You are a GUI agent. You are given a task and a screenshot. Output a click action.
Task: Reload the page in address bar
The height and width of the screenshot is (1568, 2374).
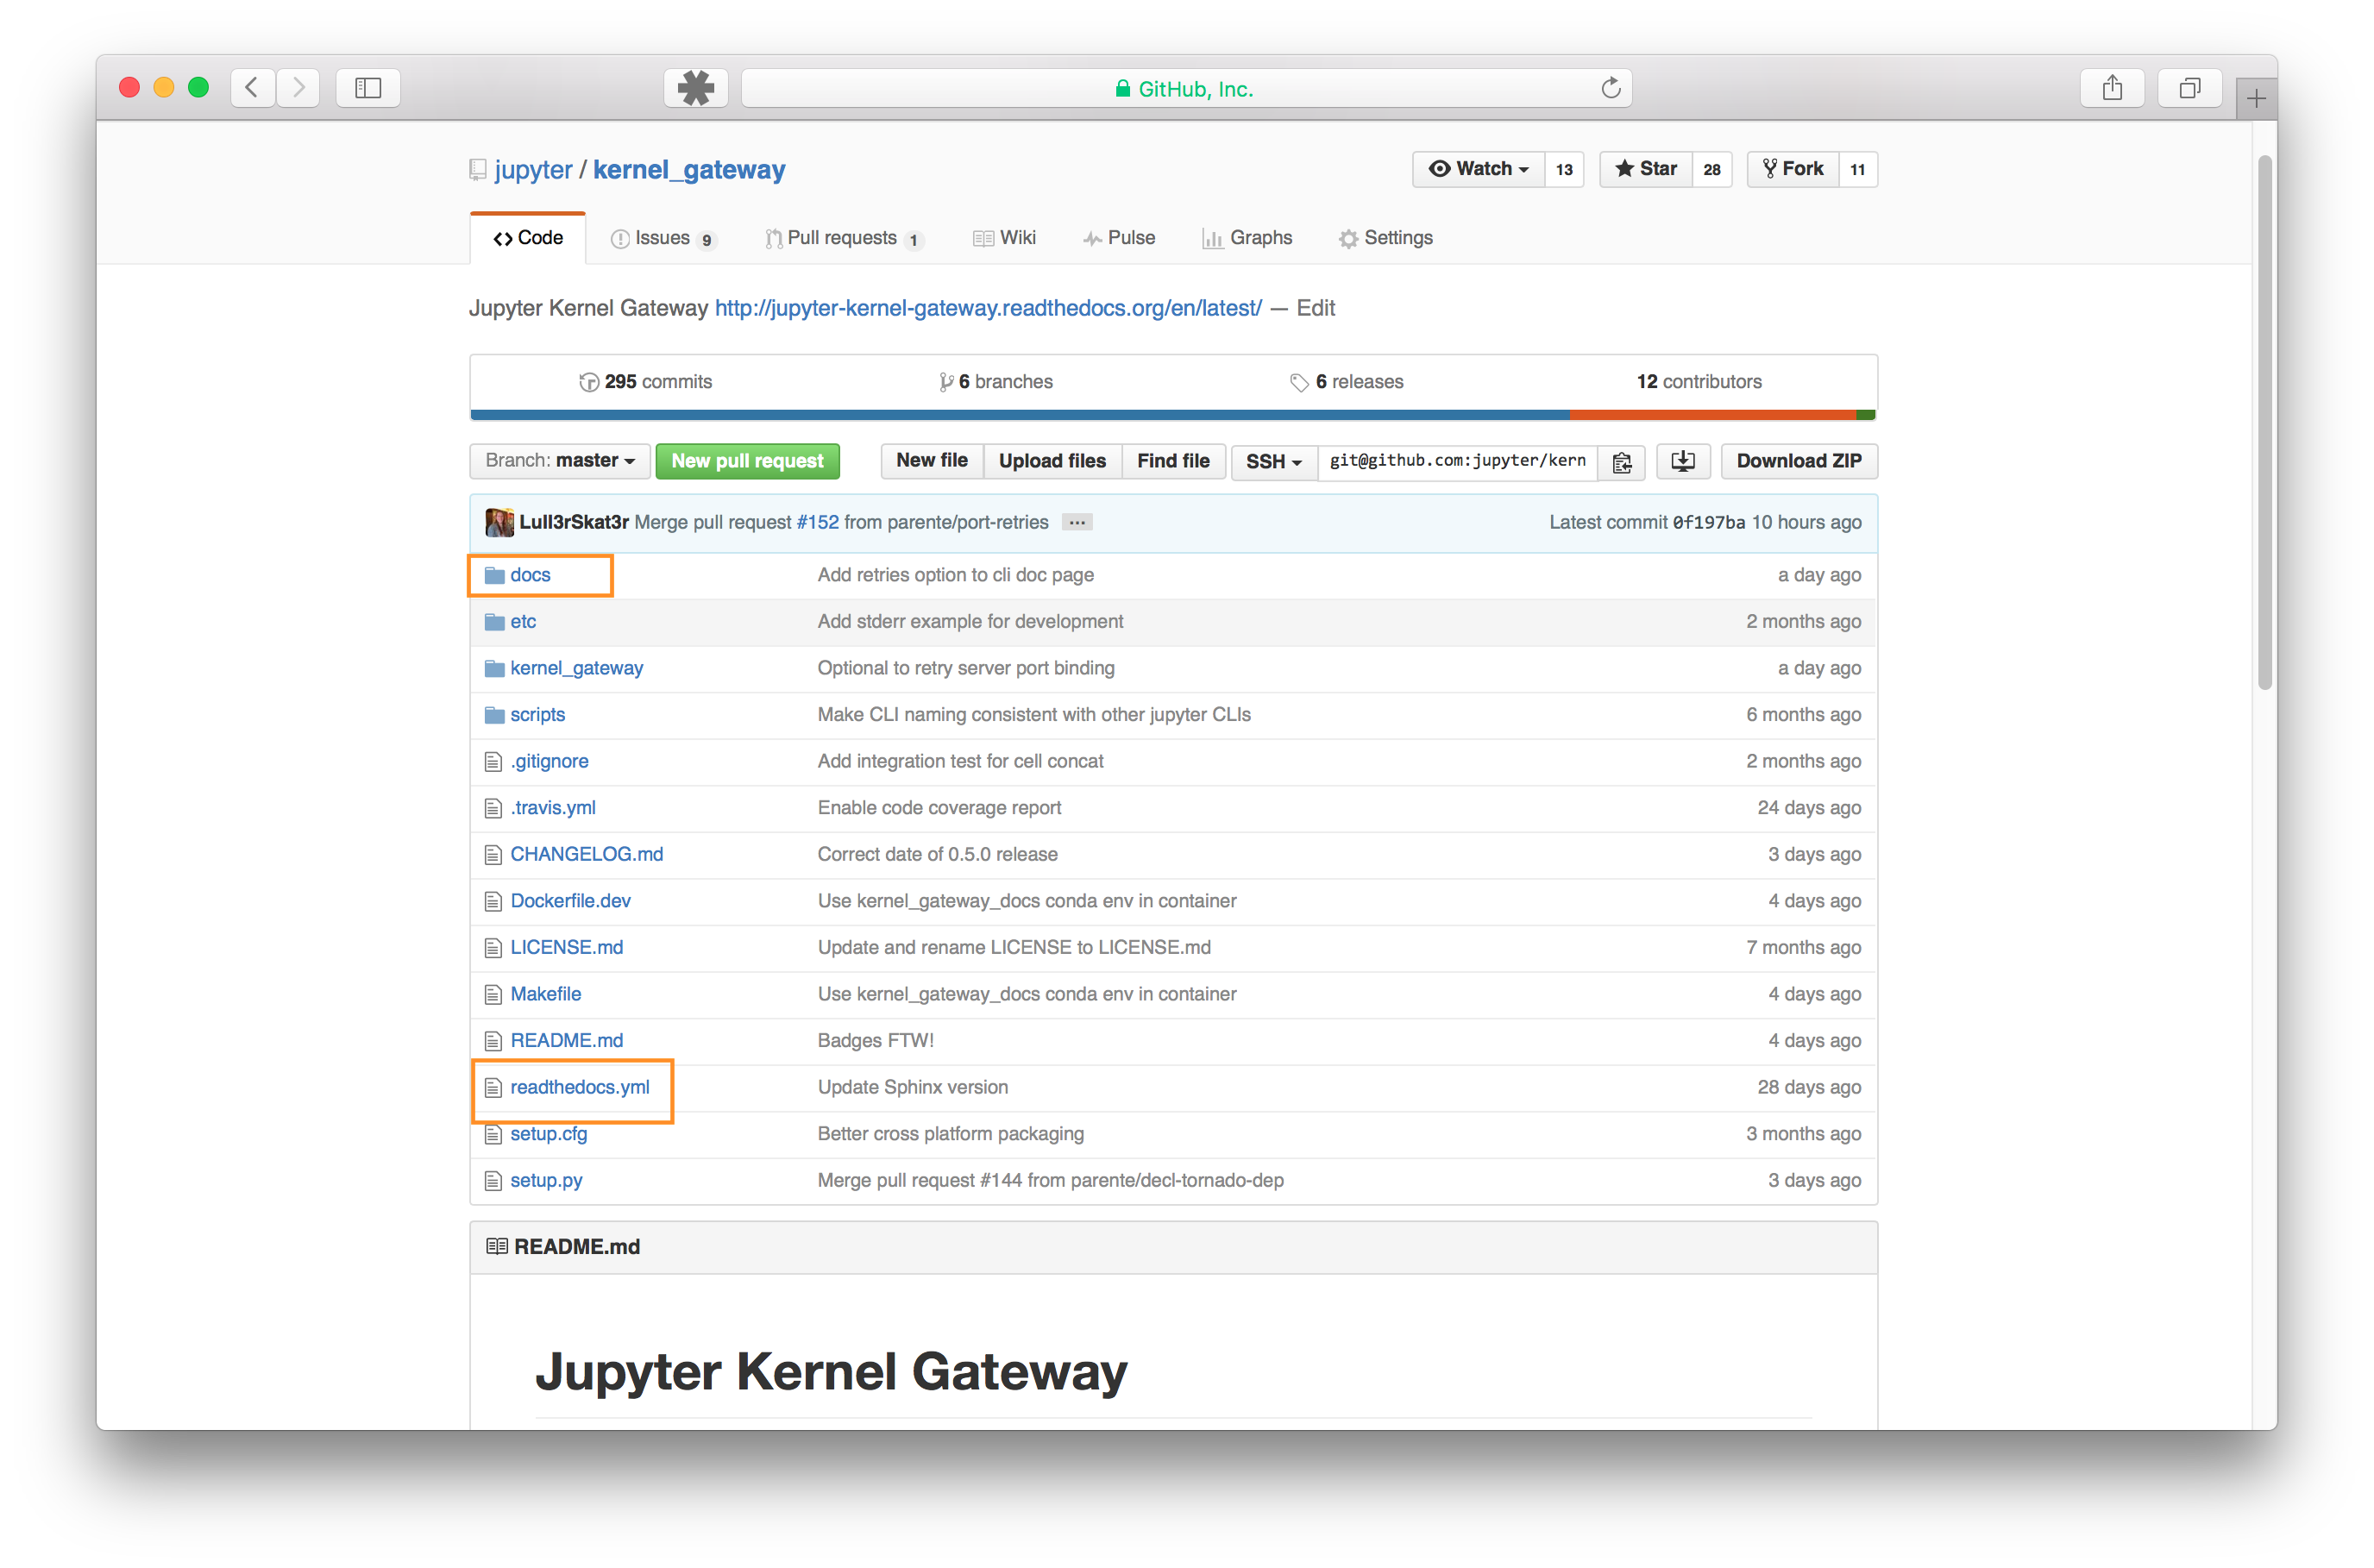pos(1610,88)
